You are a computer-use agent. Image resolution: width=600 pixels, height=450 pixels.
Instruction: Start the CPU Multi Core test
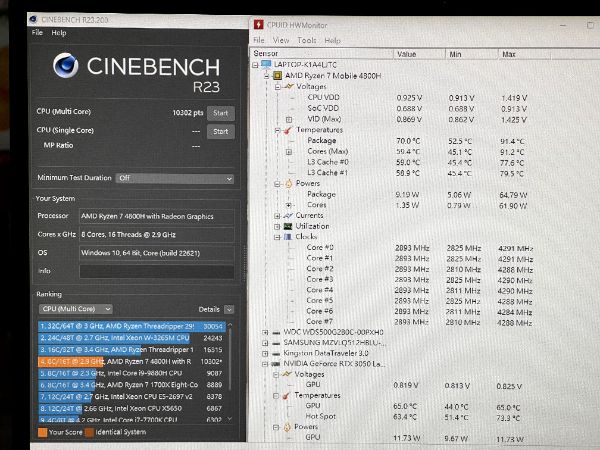[x=221, y=113]
